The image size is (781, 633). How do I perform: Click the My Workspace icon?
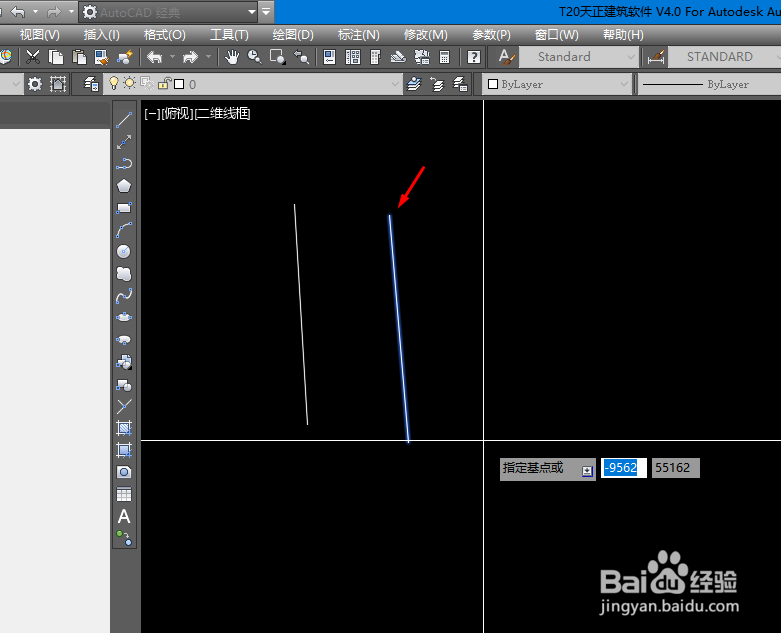tap(58, 84)
